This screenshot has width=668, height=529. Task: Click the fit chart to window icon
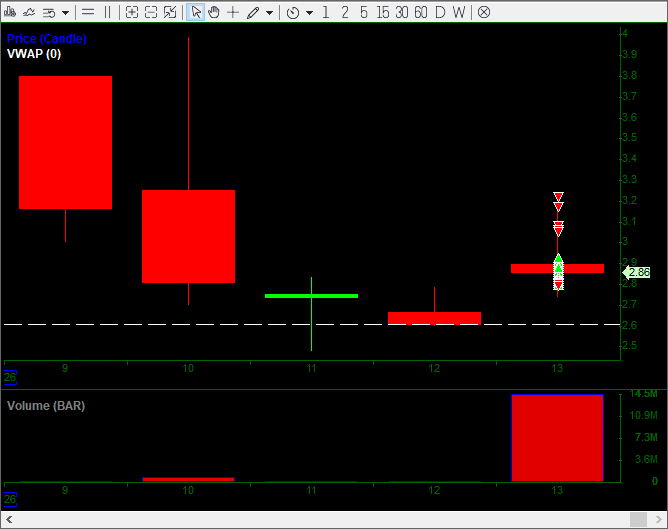(170, 12)
